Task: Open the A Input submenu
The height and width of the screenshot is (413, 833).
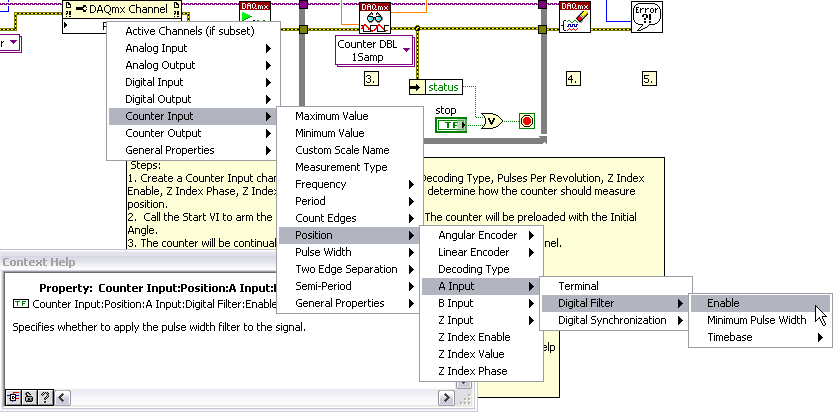Action: (x=481, y=286)
